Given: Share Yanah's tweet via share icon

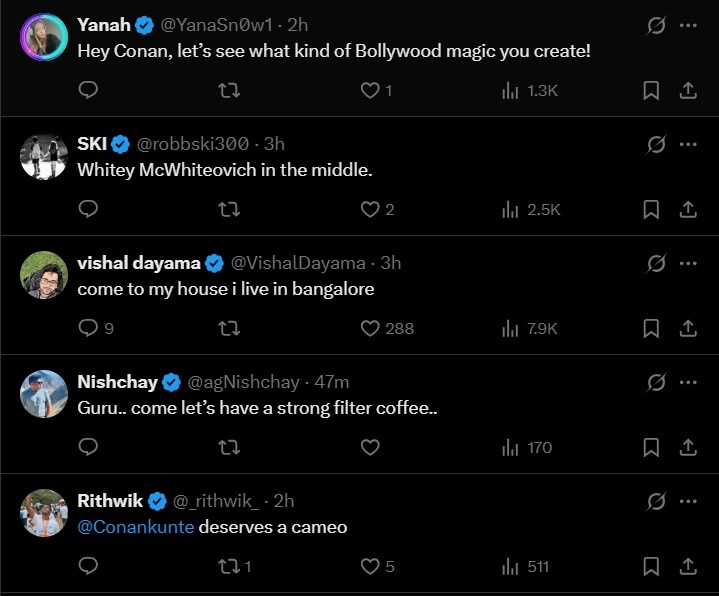Looking at the screenshot, I should (x=688, y=90).
